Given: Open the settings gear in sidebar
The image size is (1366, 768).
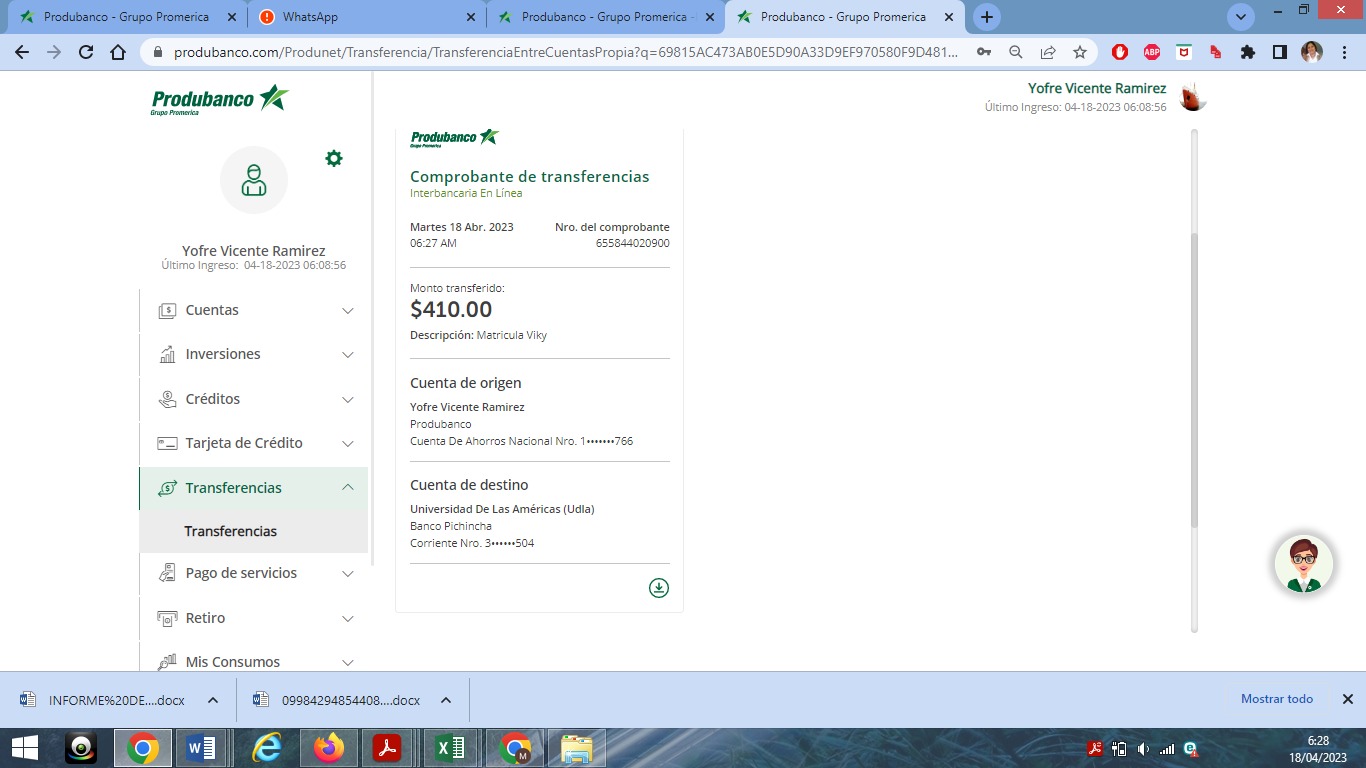Looking at the screenshot, I should (334, 158).
